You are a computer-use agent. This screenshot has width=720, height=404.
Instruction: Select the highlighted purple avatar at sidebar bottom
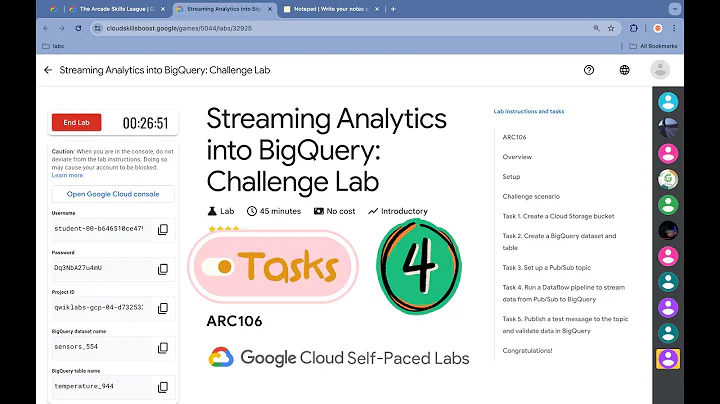point(668,359)
